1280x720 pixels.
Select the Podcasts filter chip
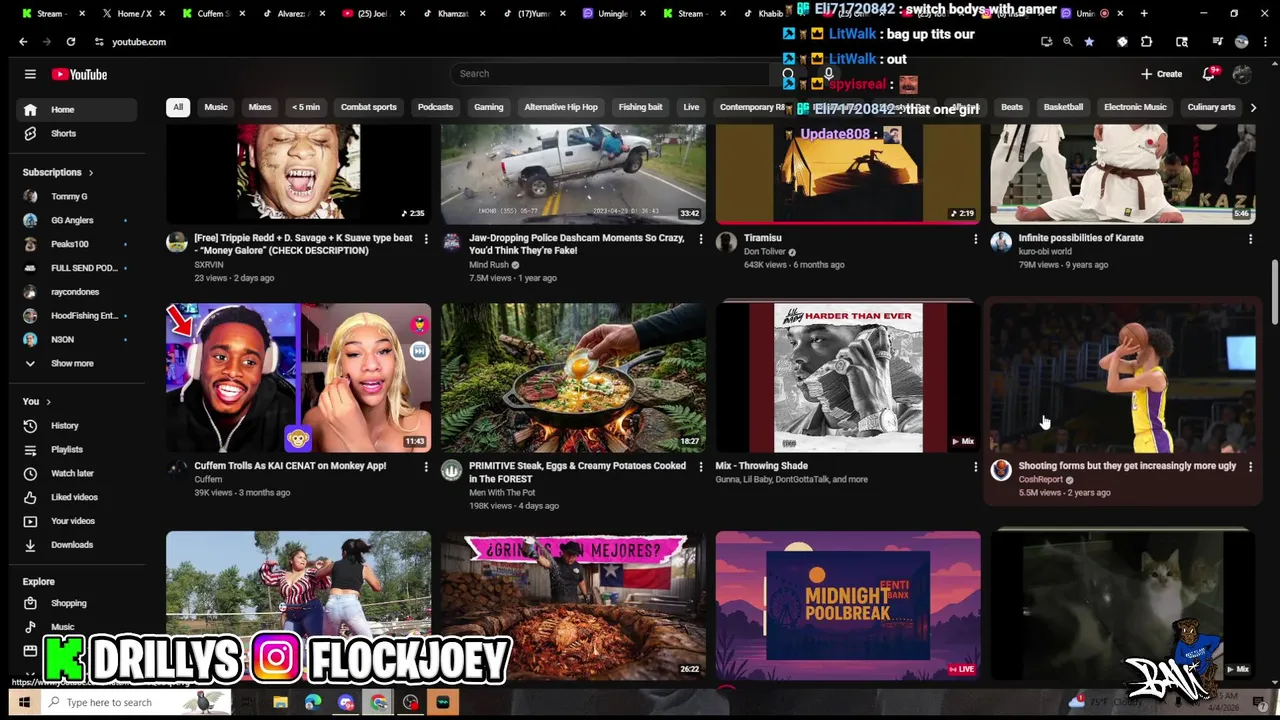[435, 107]
